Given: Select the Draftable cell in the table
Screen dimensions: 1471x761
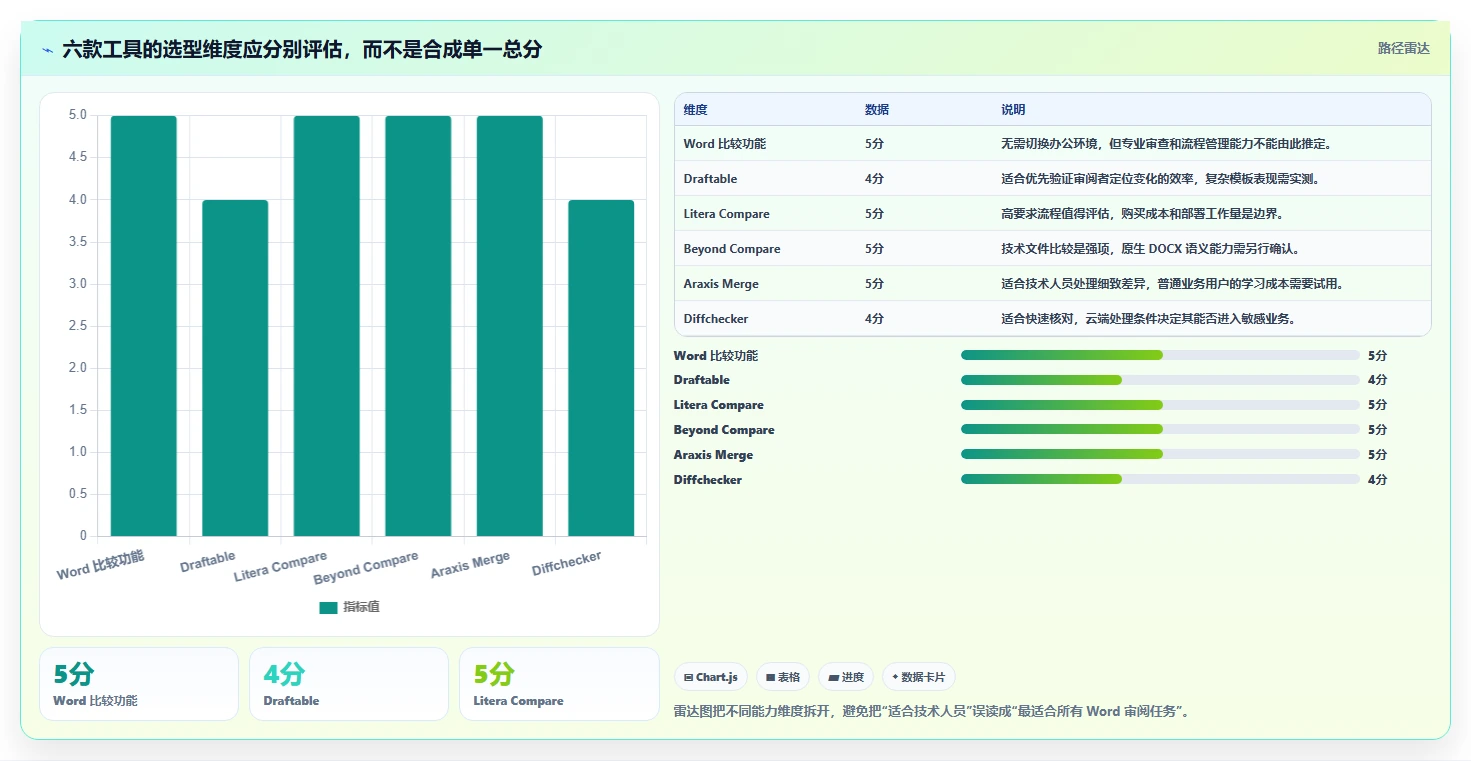Looking at the screenshot, I should point(711,179).
